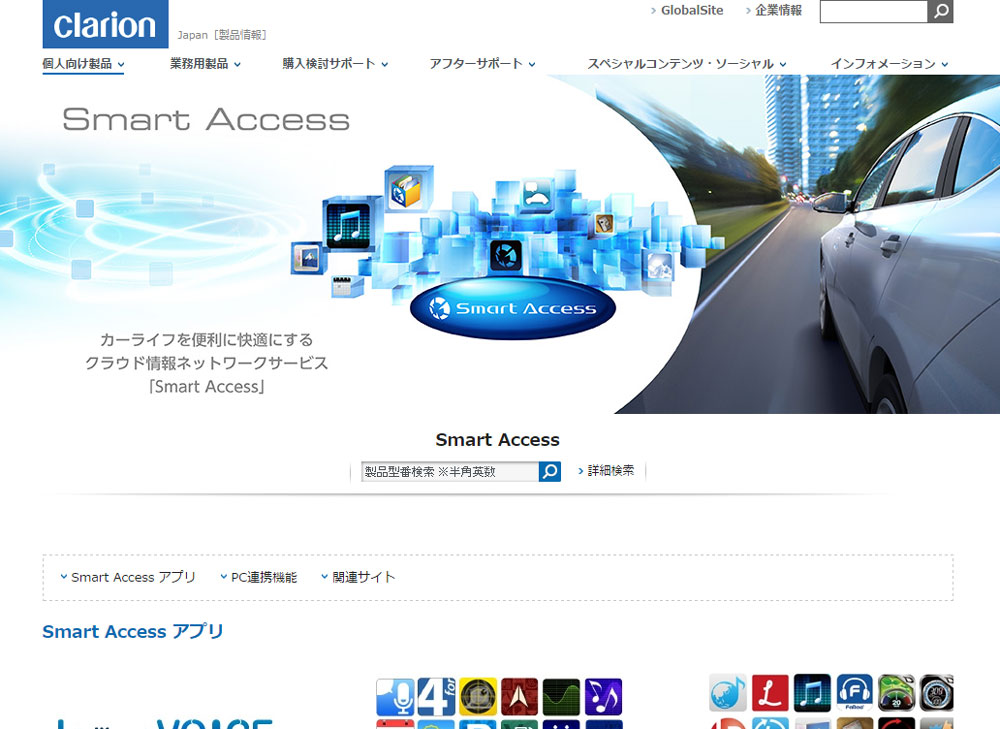
Task: Open the FaBoo headphones app icon
Action: point(855,693)
